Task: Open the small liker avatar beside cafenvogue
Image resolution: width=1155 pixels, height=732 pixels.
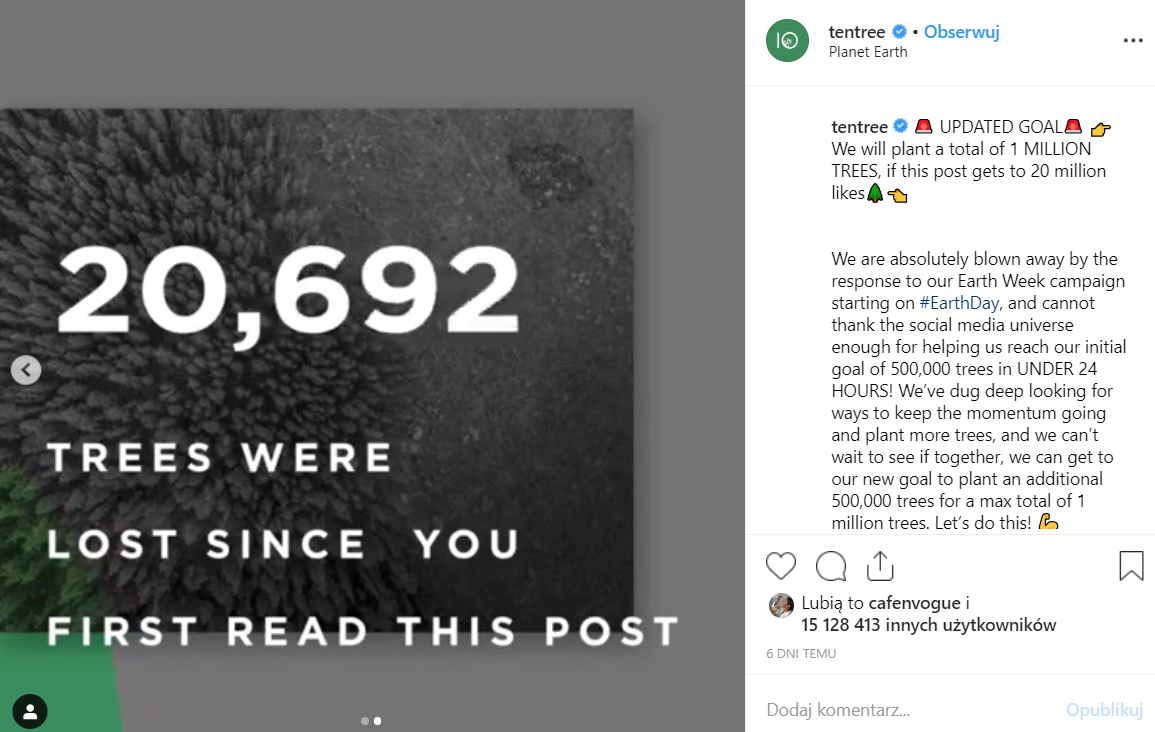Action: [781, 605]
